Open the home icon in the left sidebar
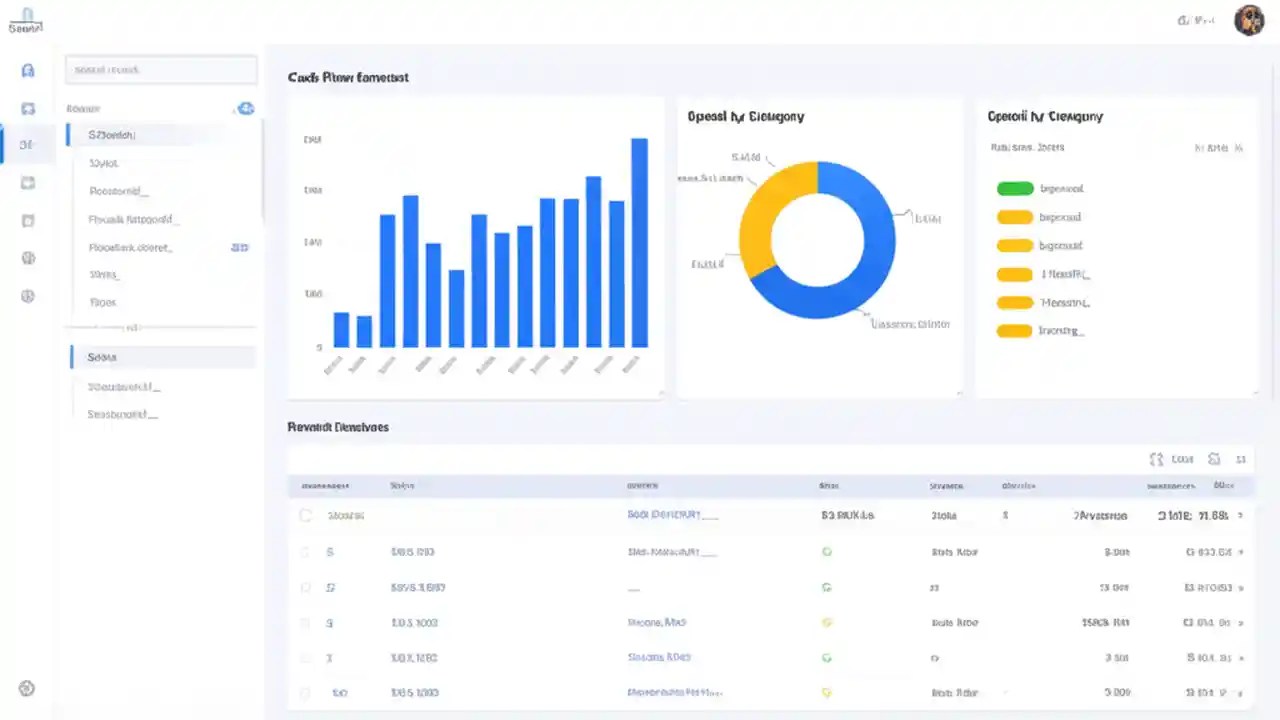 pyautogui.click(x=28, y=70)
